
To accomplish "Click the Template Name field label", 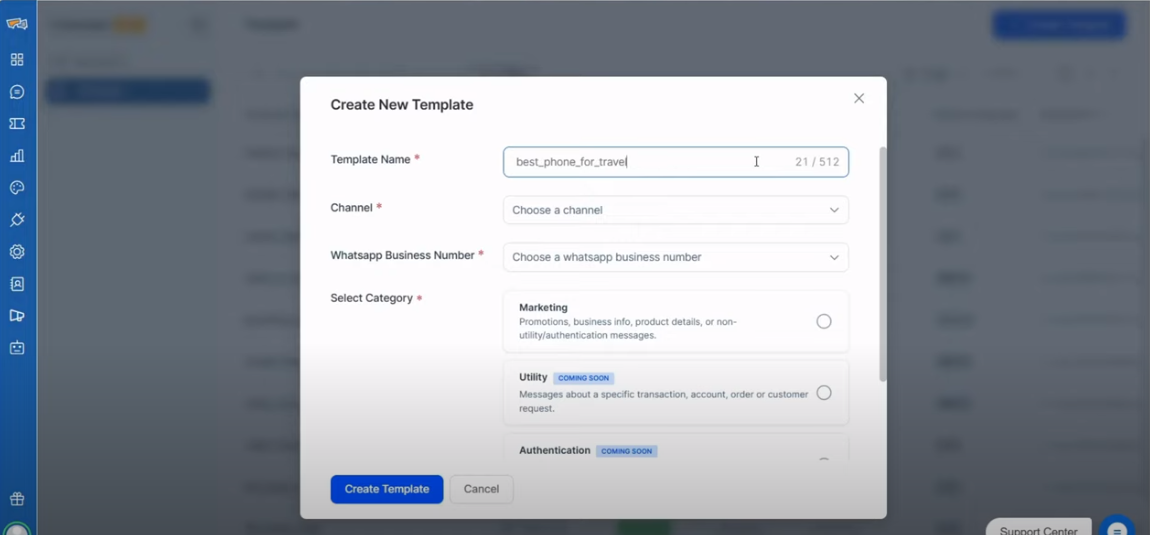I will [370, 159].
